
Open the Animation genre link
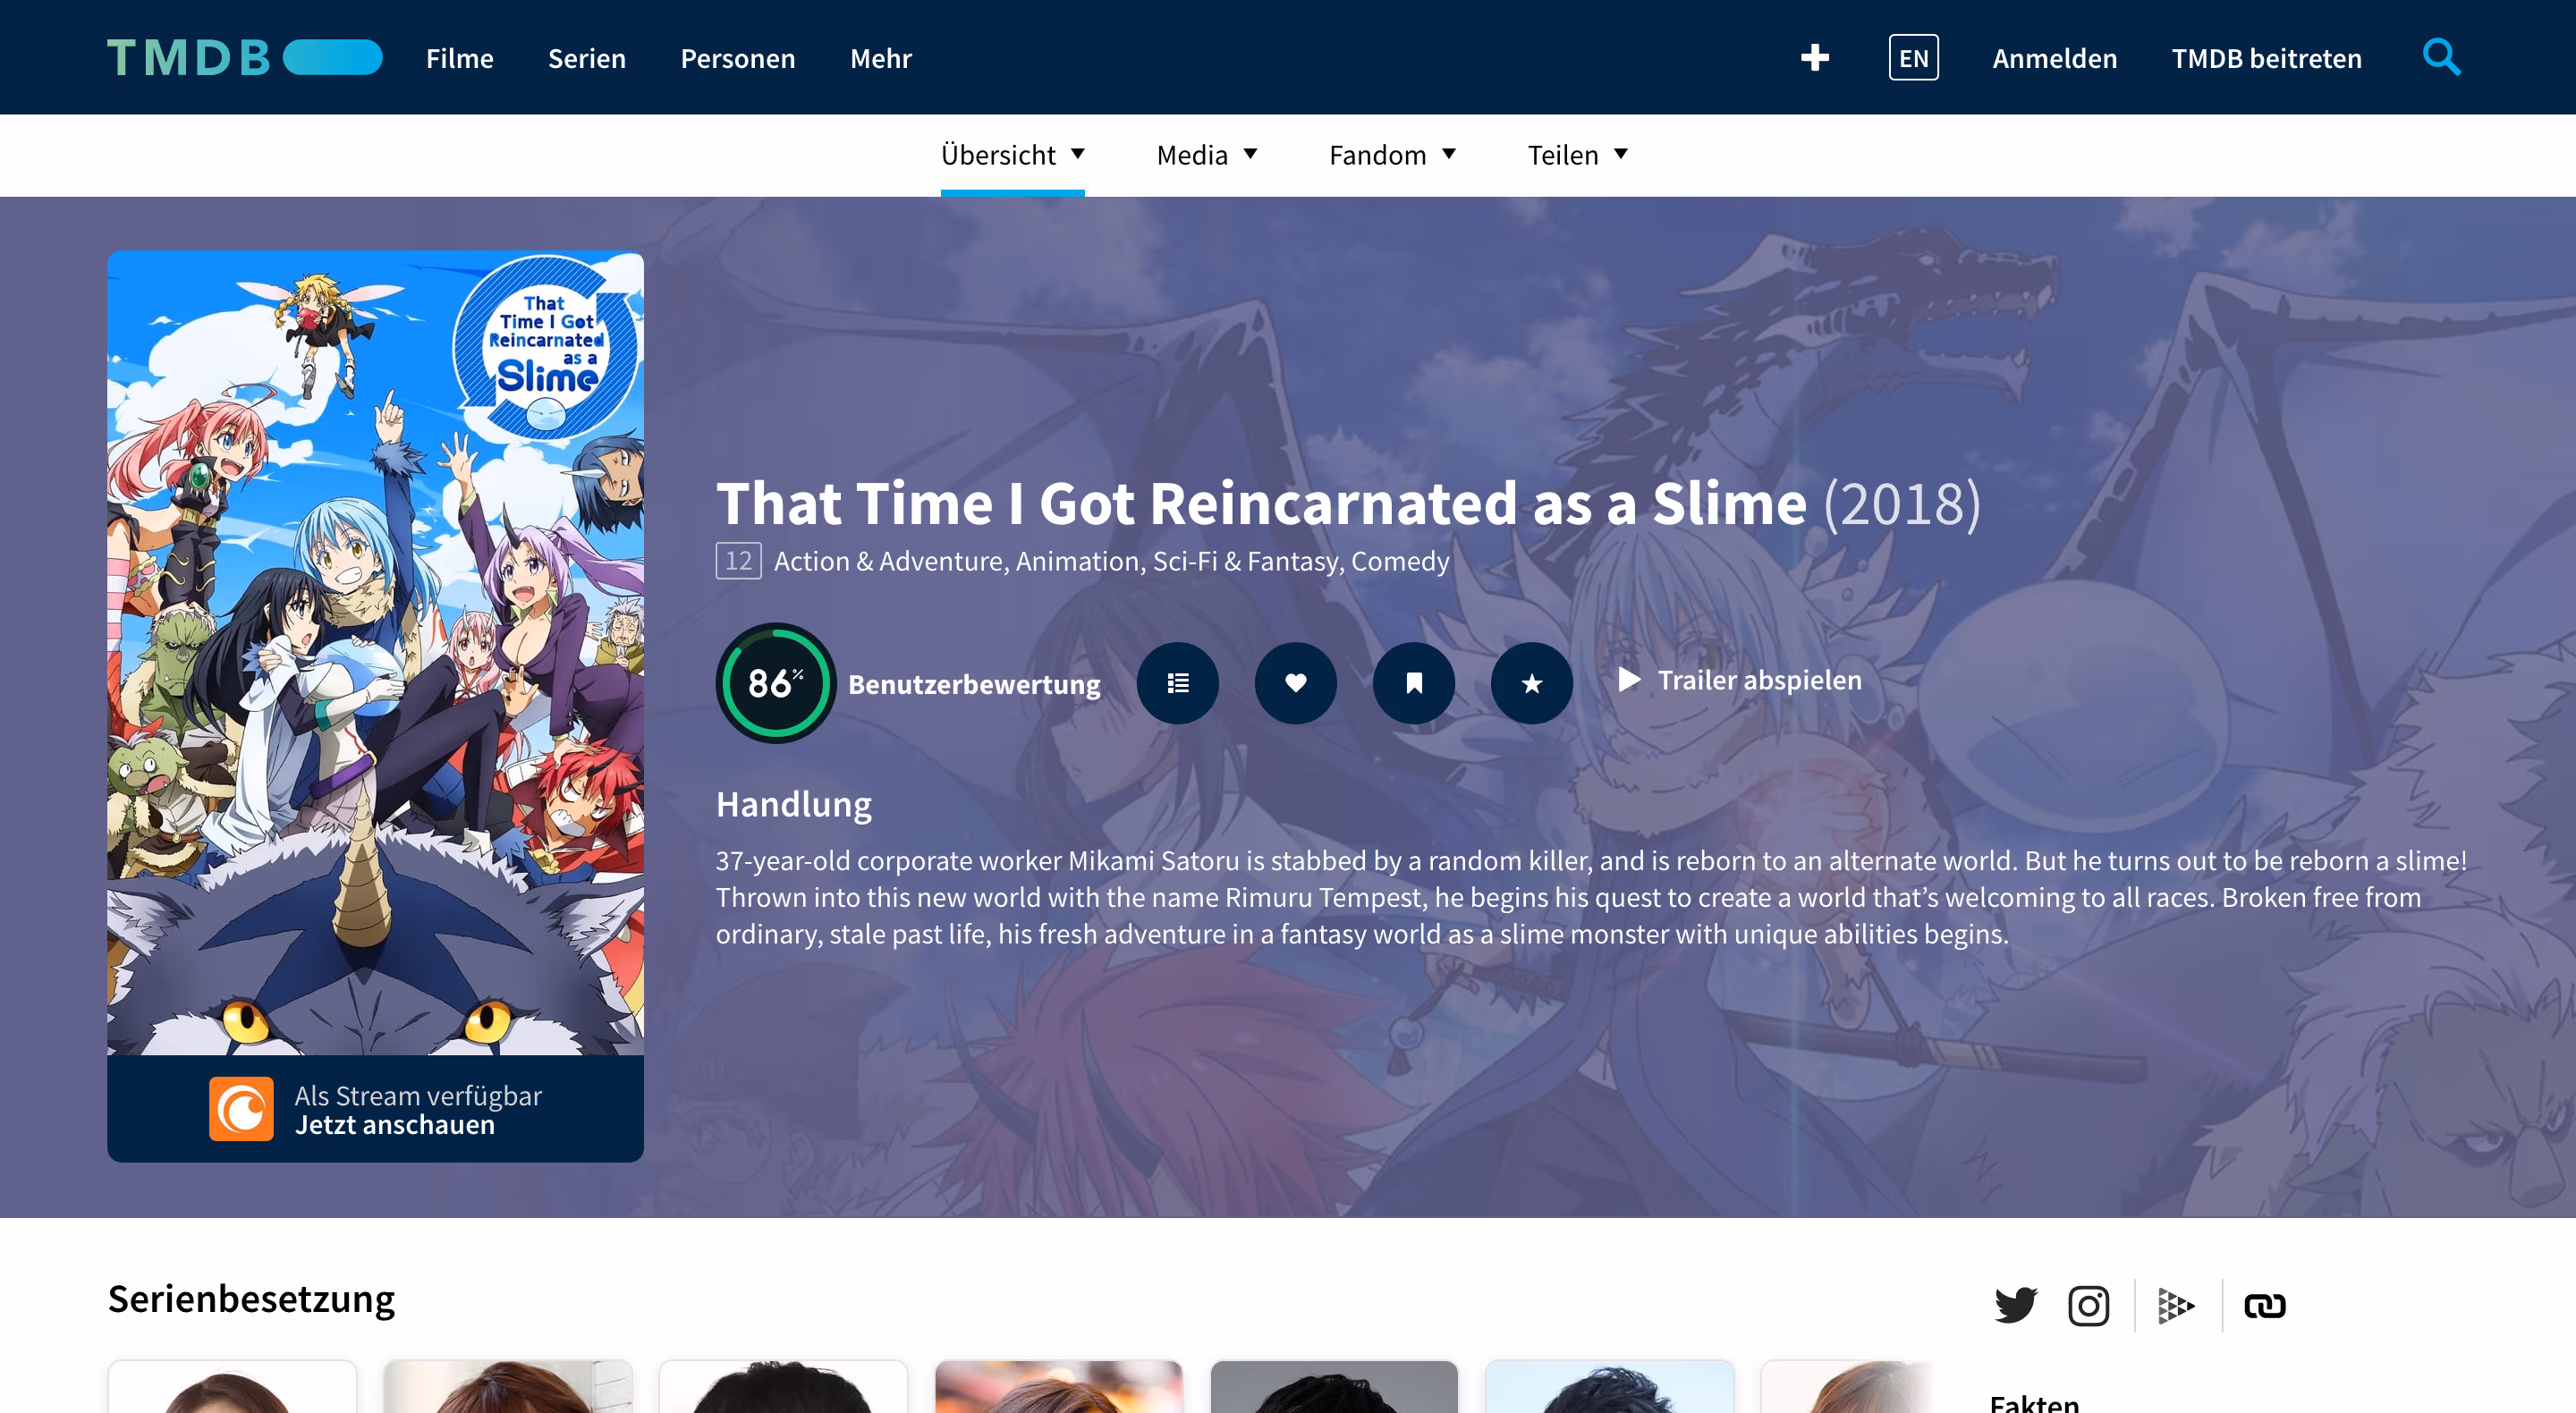tap(1077, 561)
